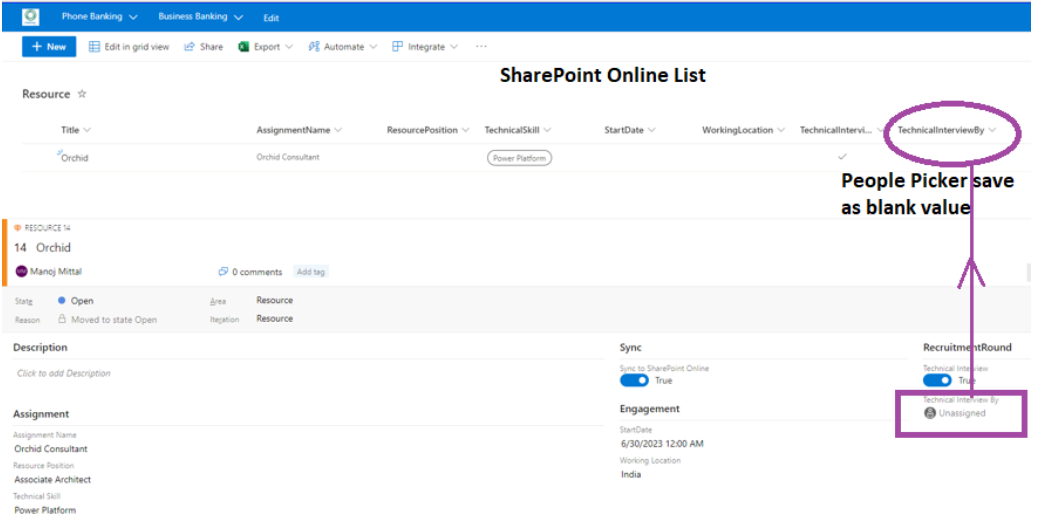Favorite the Resource list star
The width and height of the screenshot is (1056, 518).
[82, 94]
